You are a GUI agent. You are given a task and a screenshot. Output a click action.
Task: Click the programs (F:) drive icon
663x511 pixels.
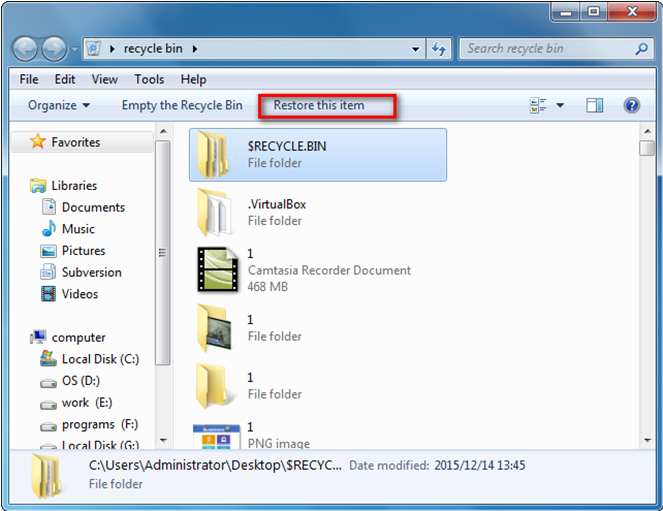[x=48, y=427]
